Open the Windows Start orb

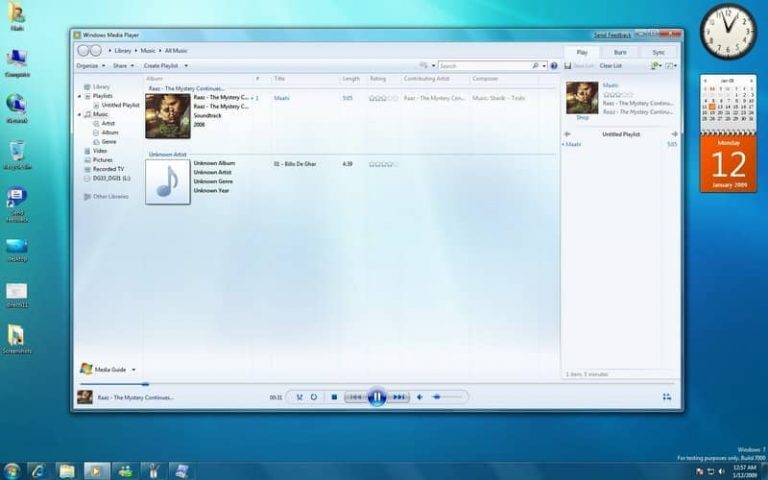(x=11, y=471)
